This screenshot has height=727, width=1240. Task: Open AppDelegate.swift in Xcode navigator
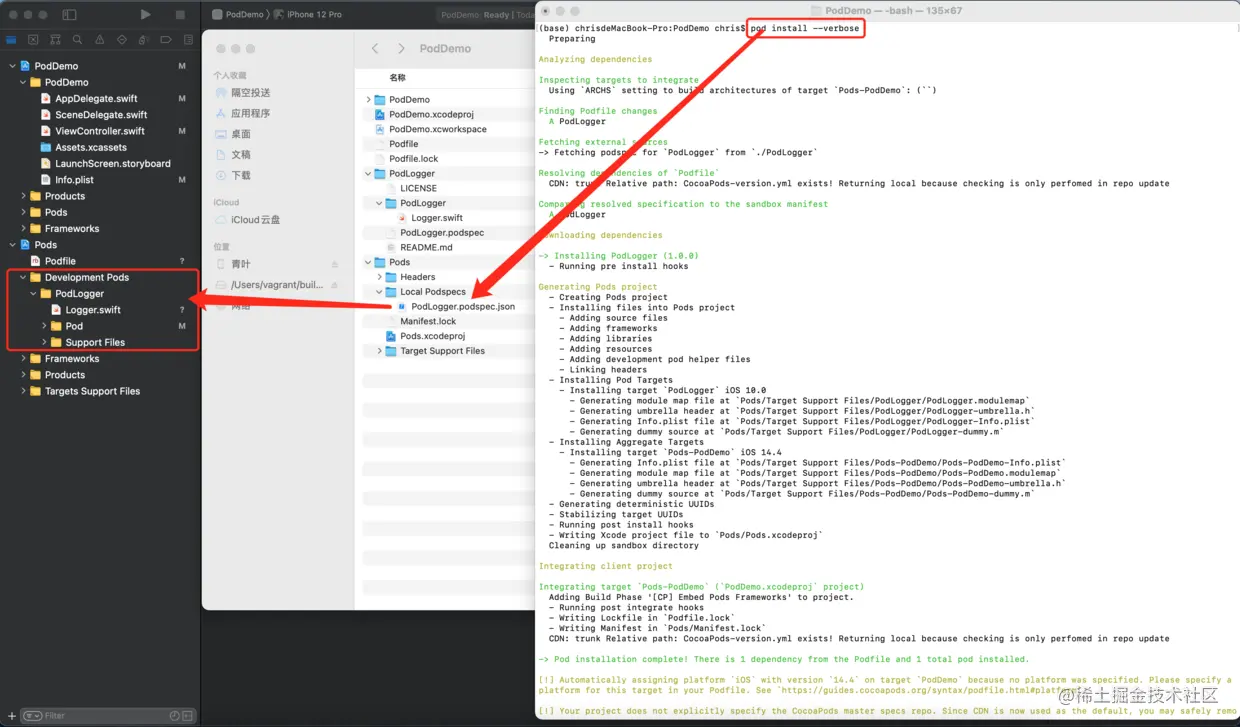coord(97,99)
